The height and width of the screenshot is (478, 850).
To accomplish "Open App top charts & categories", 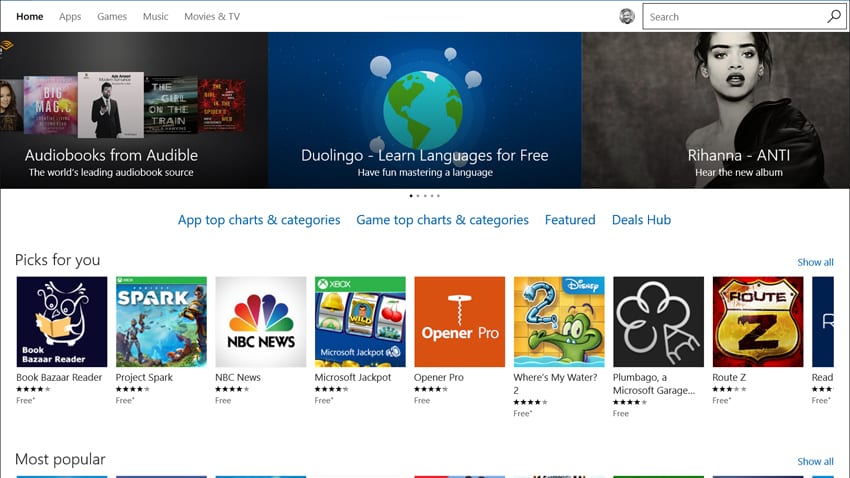I will (x=259, y=220).
